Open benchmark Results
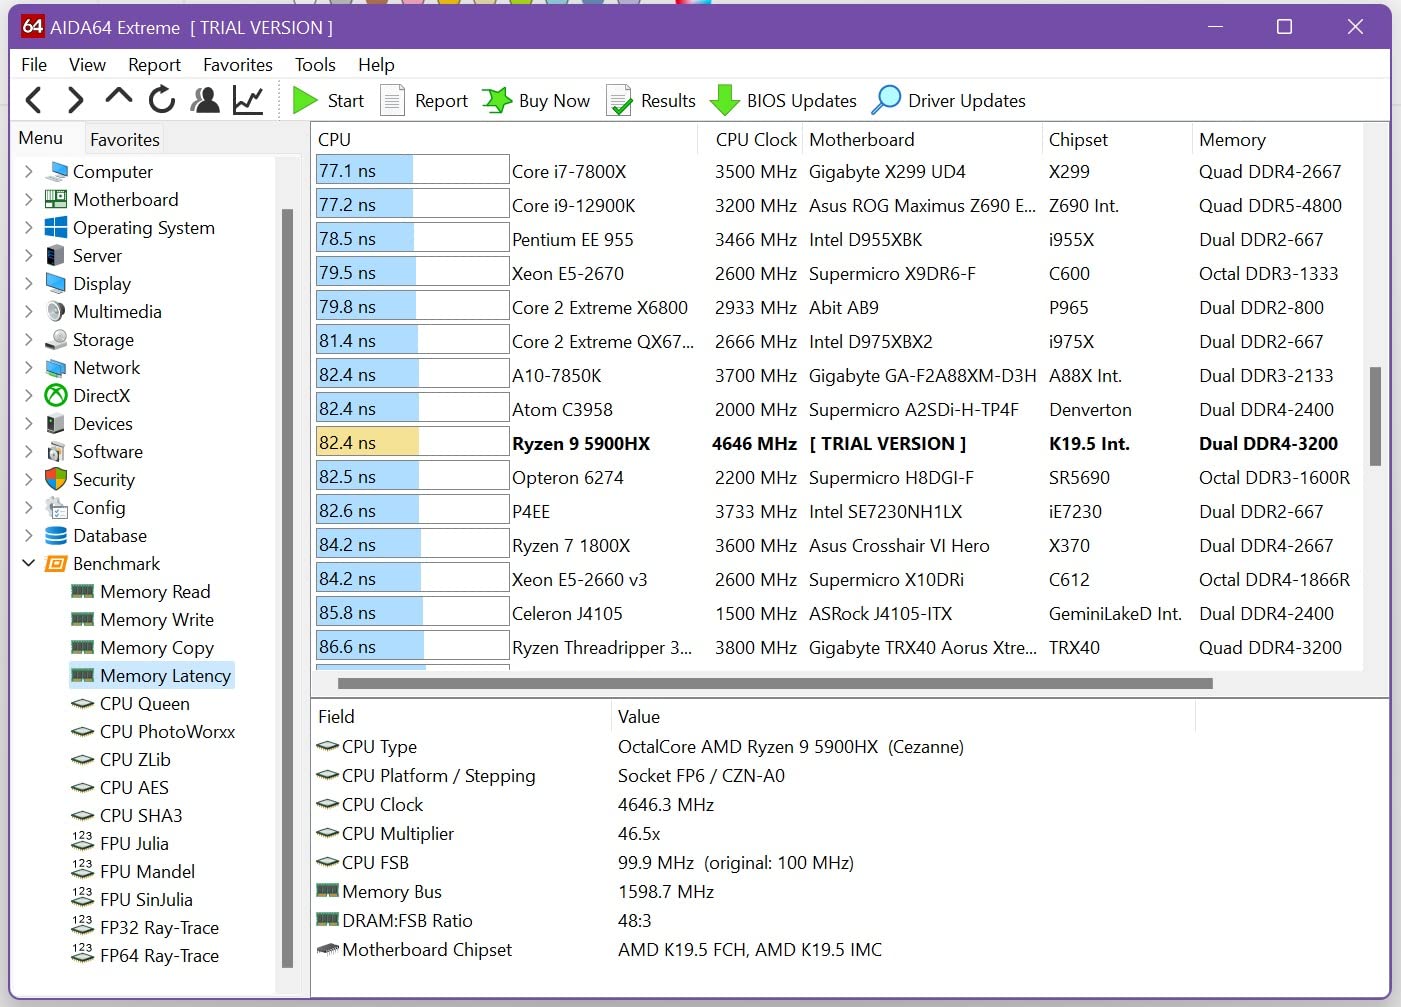The image size is (1401, 1007). point(652,100)
